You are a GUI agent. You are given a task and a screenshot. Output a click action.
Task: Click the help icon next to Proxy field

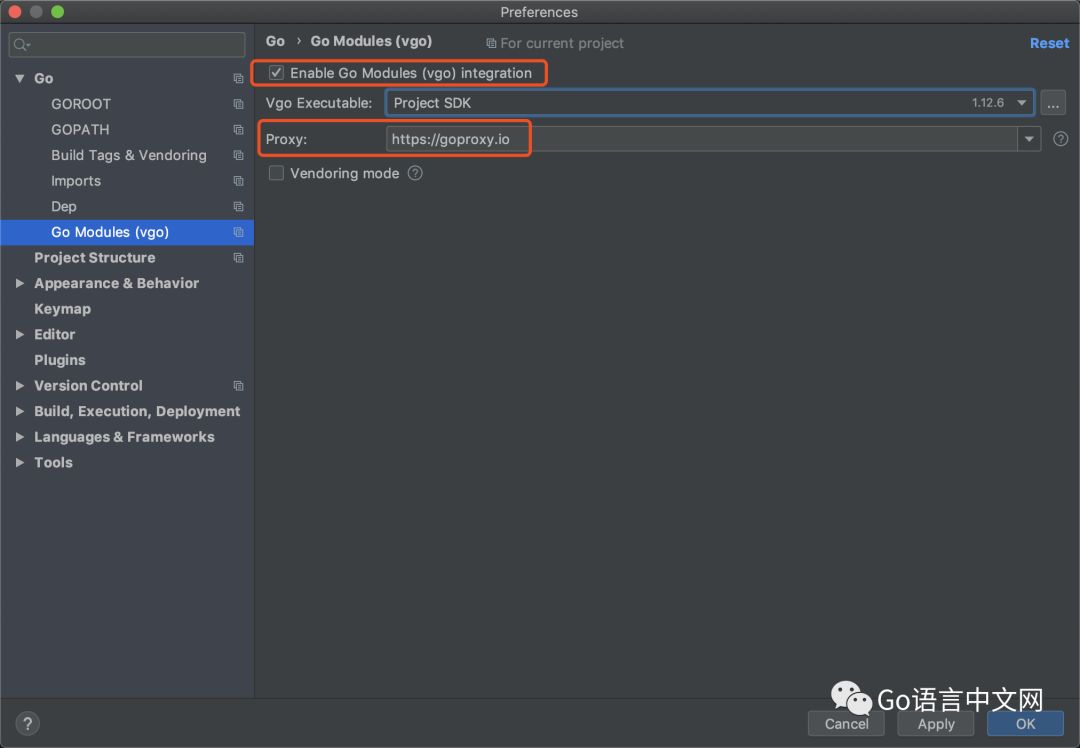point(1061,140)
